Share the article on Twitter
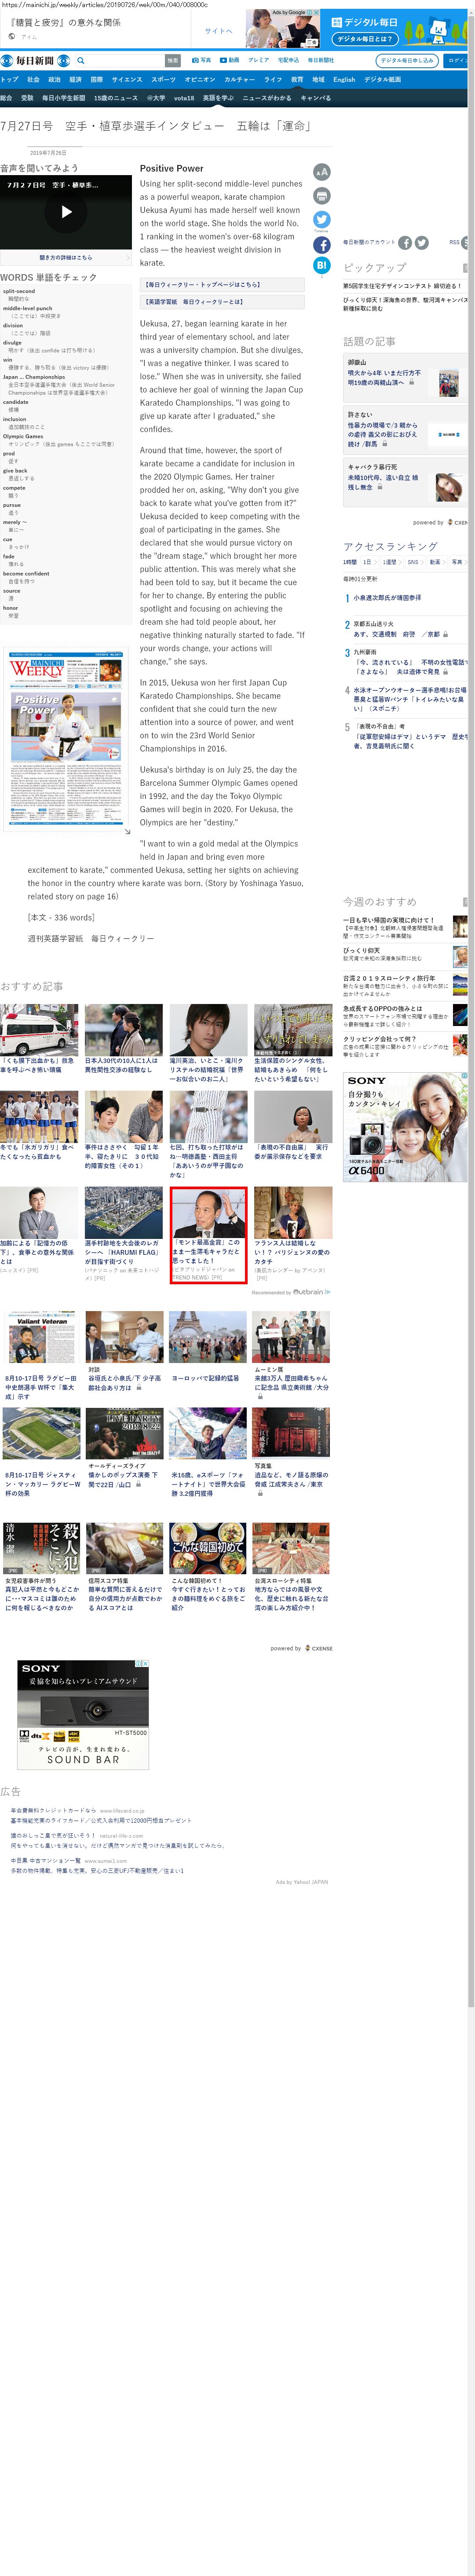 pyautogui.click(x=321, y=219)
